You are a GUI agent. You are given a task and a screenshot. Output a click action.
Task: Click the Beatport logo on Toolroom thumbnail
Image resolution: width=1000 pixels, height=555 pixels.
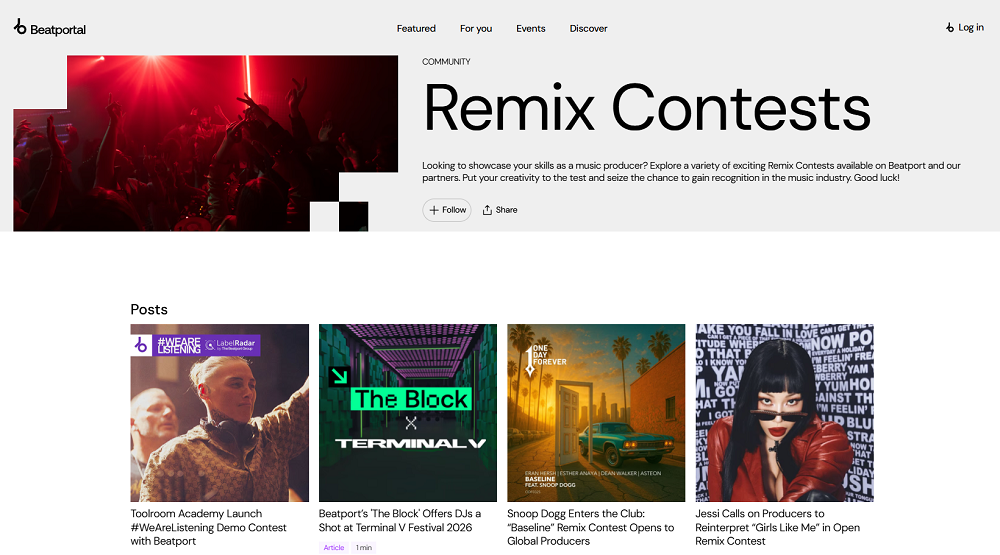pyautogui.click(x=141, y=345)
